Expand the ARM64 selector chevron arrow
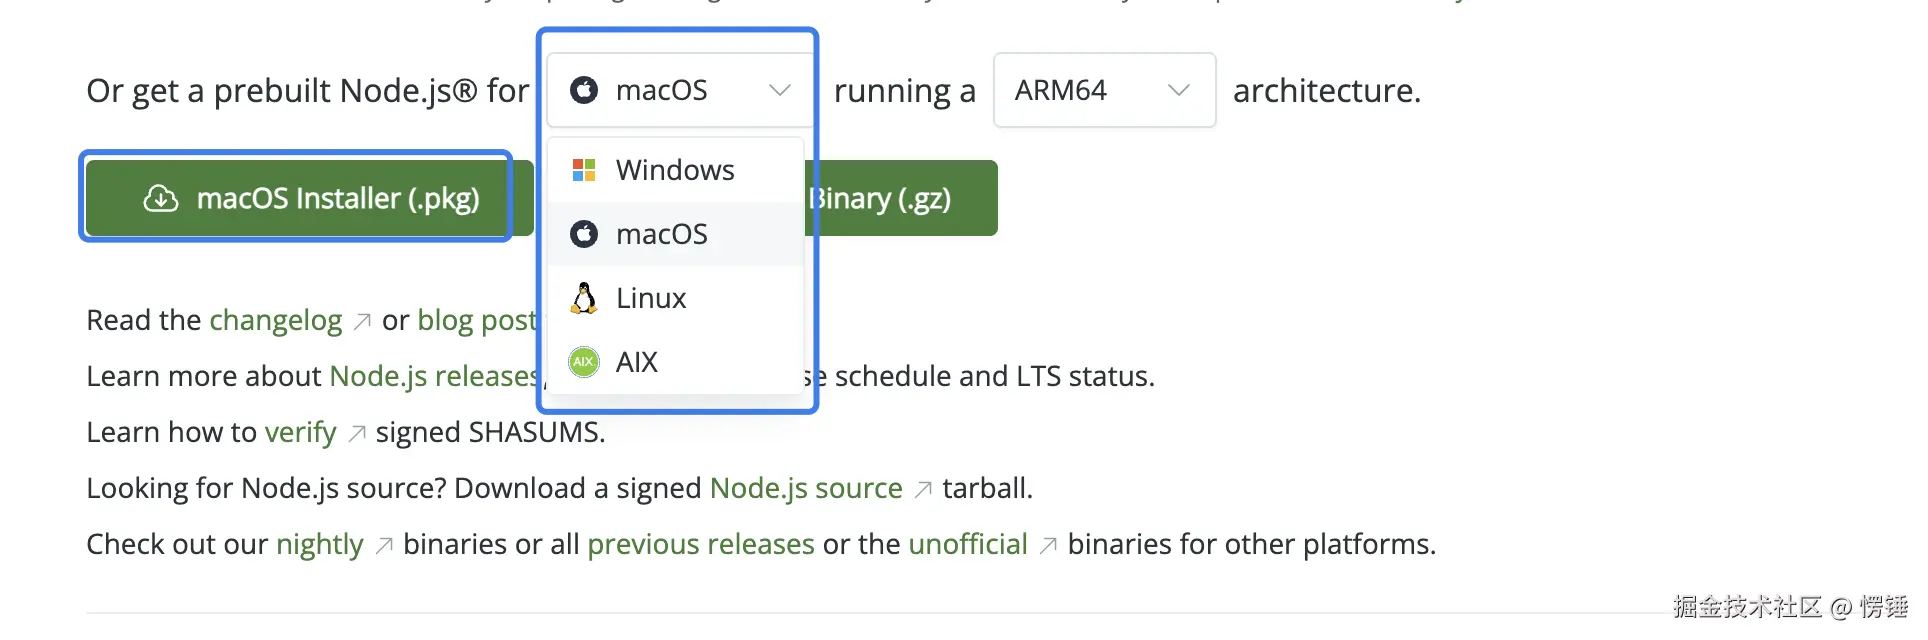The image size is (1928, 640). 1179,91
